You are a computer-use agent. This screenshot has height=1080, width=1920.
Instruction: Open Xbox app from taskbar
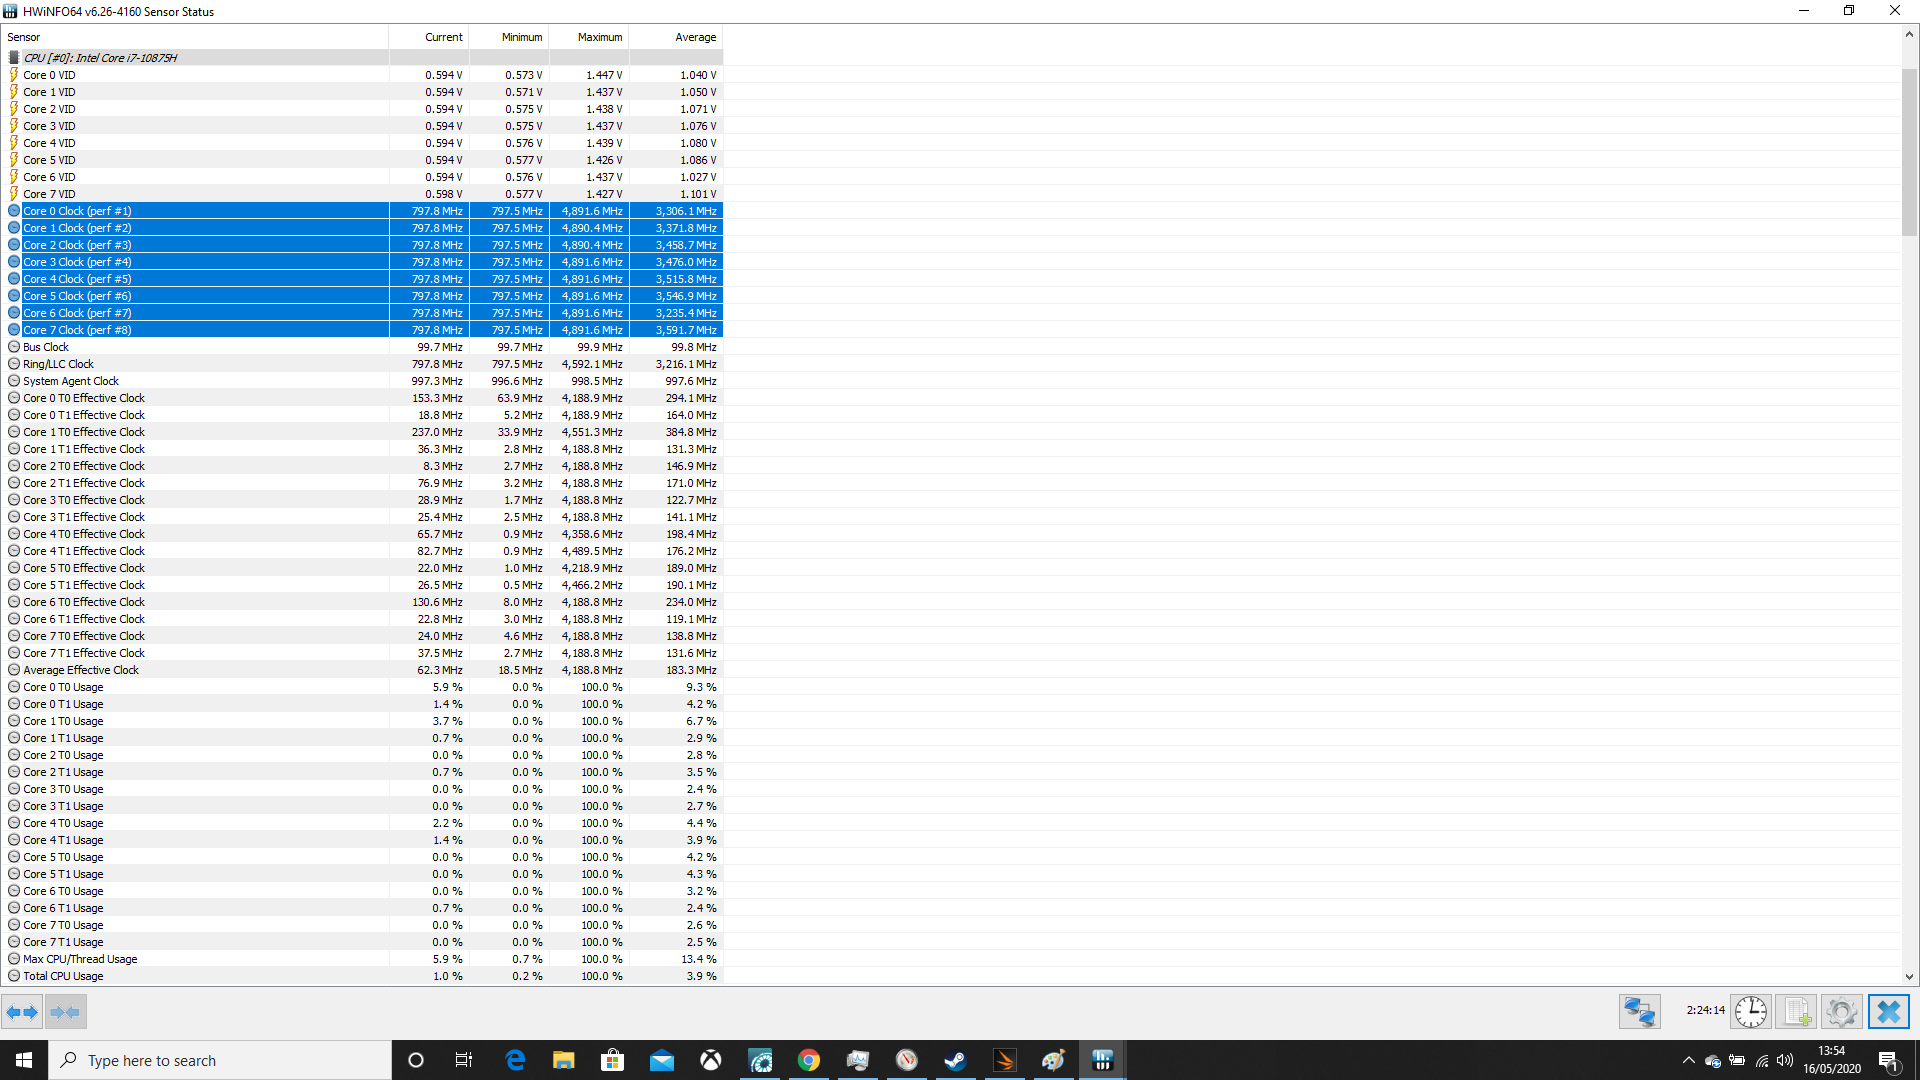click(x=711, y=1060)
